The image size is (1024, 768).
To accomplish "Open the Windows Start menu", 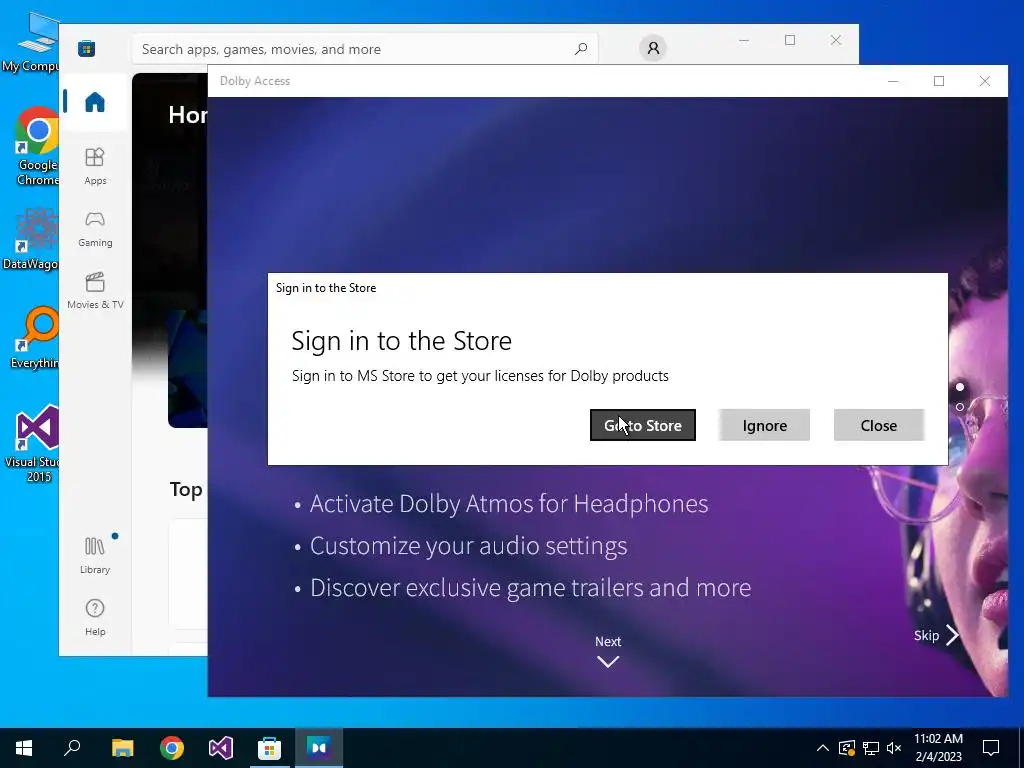I will coord(24,748).
